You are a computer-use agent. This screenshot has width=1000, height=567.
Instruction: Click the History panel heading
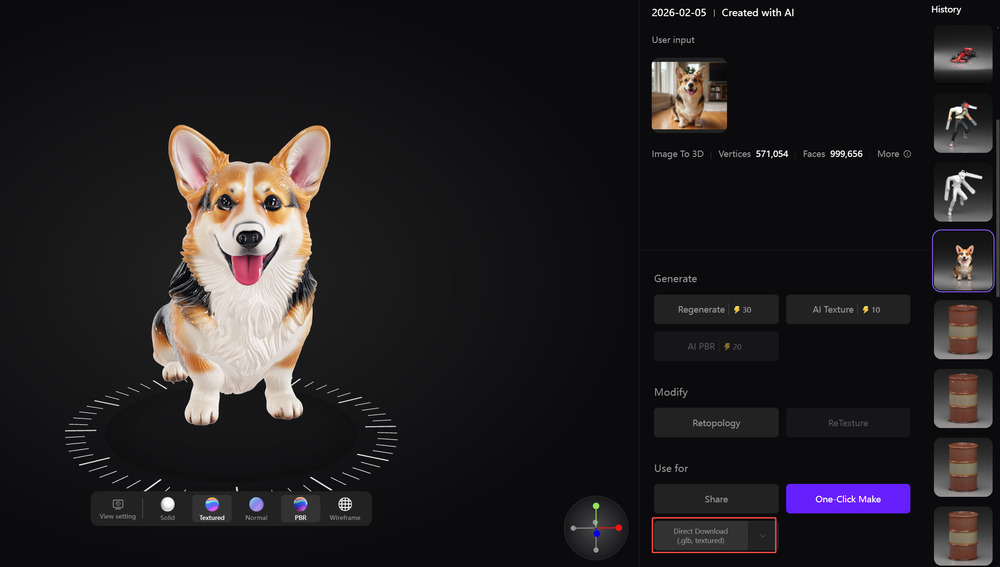[x=946, y=10]
